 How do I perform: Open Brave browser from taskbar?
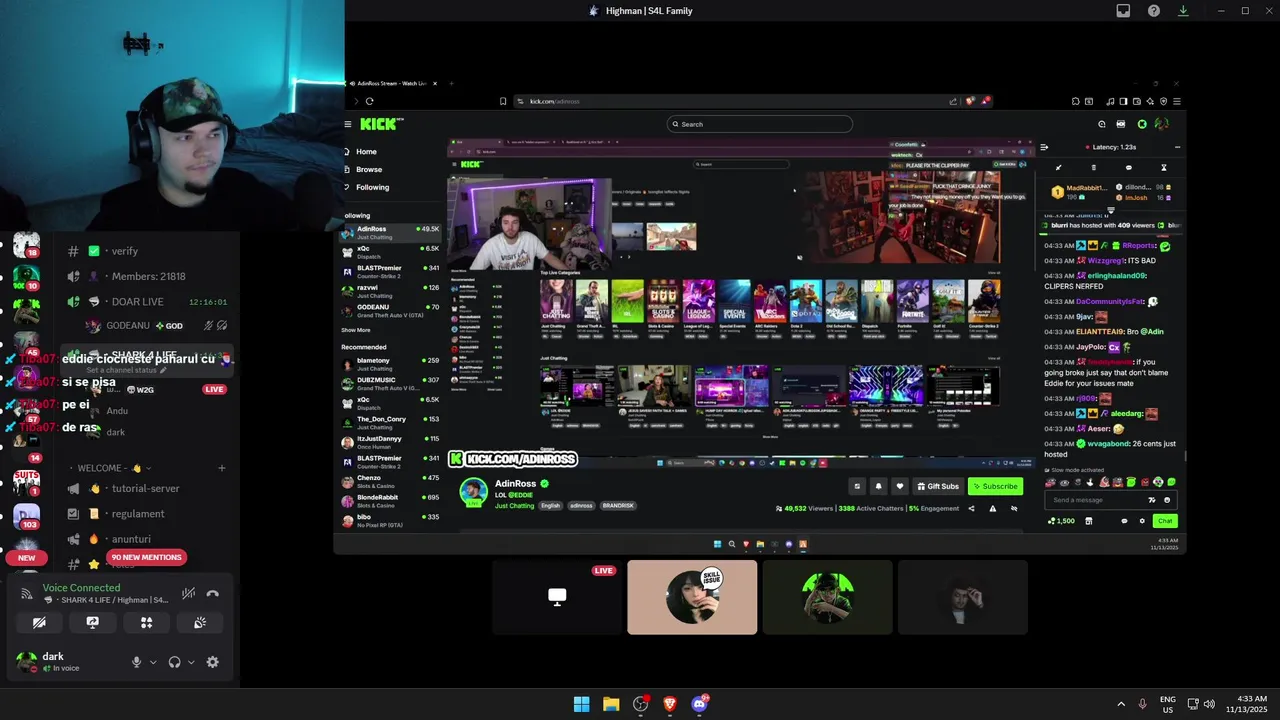670,704
